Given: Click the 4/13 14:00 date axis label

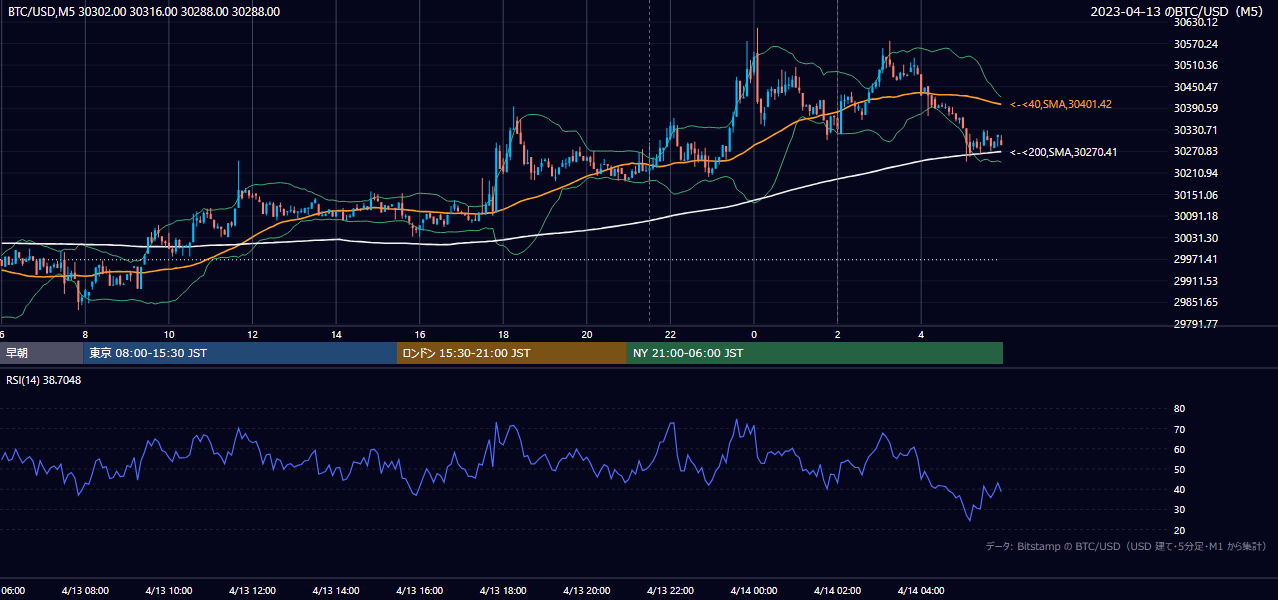Looking at the screenshot, I should click(336, 591).
